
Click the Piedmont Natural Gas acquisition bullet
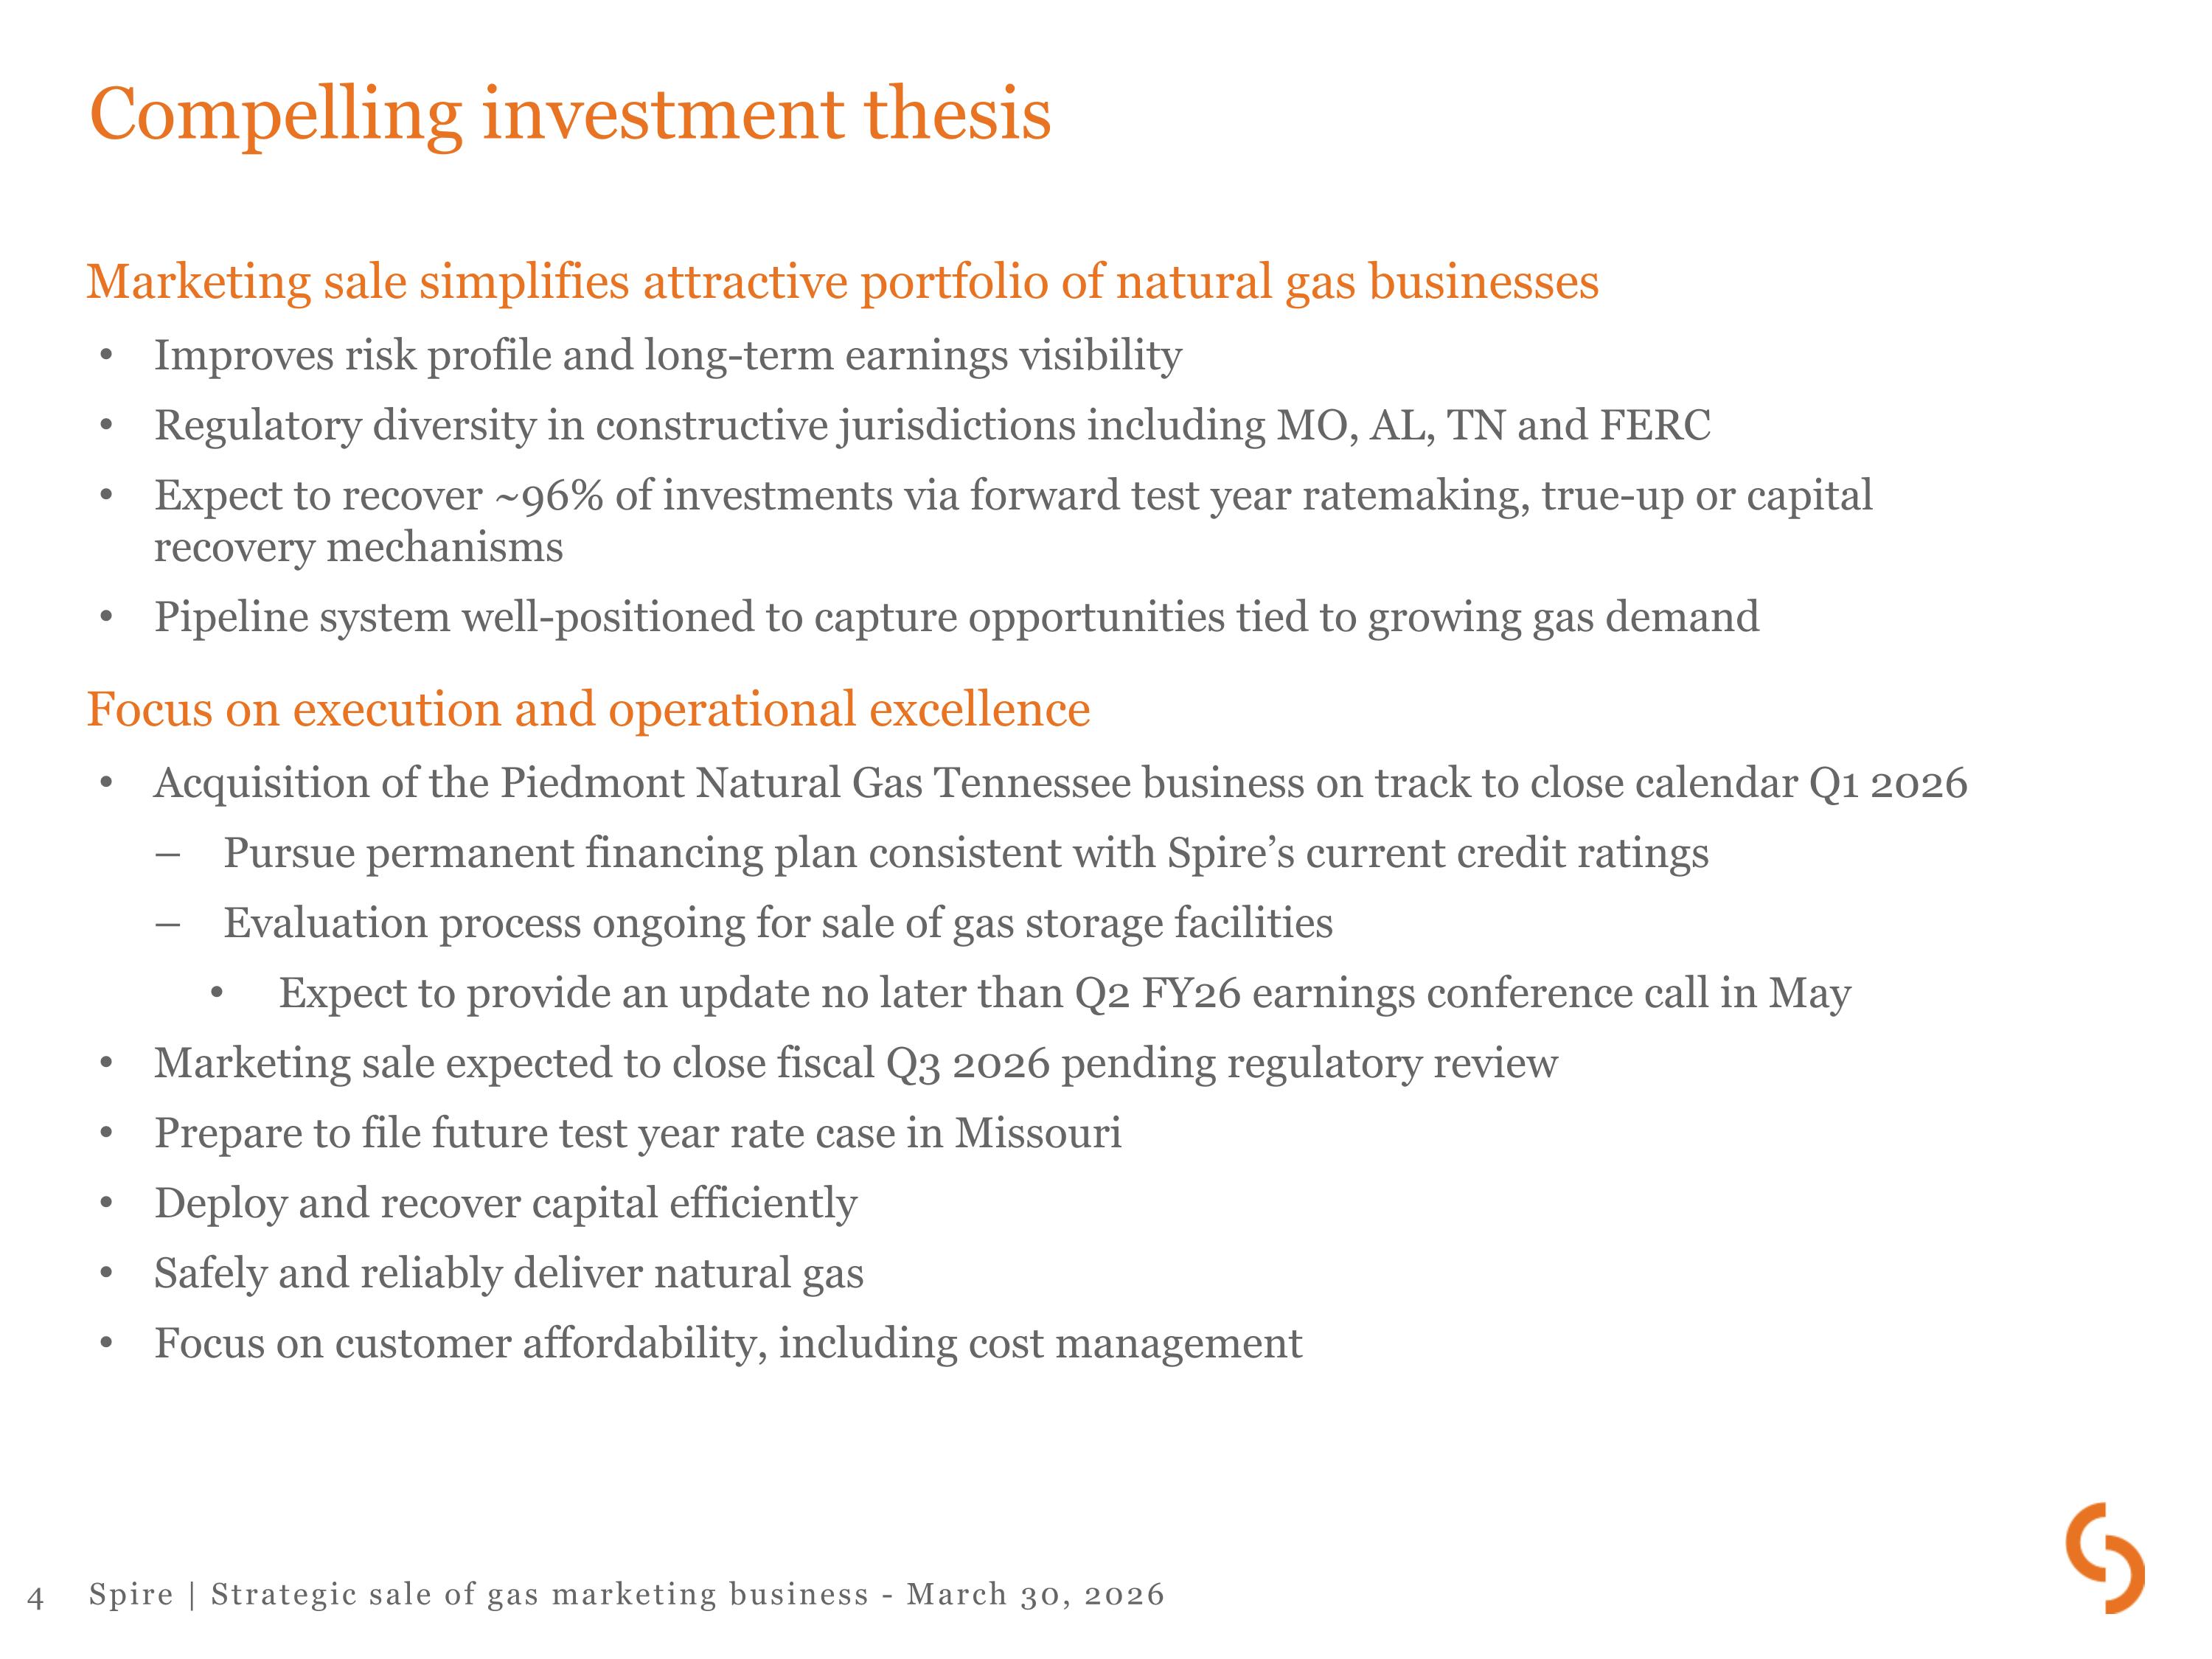pyautogui.click(x=1060, y=783)
